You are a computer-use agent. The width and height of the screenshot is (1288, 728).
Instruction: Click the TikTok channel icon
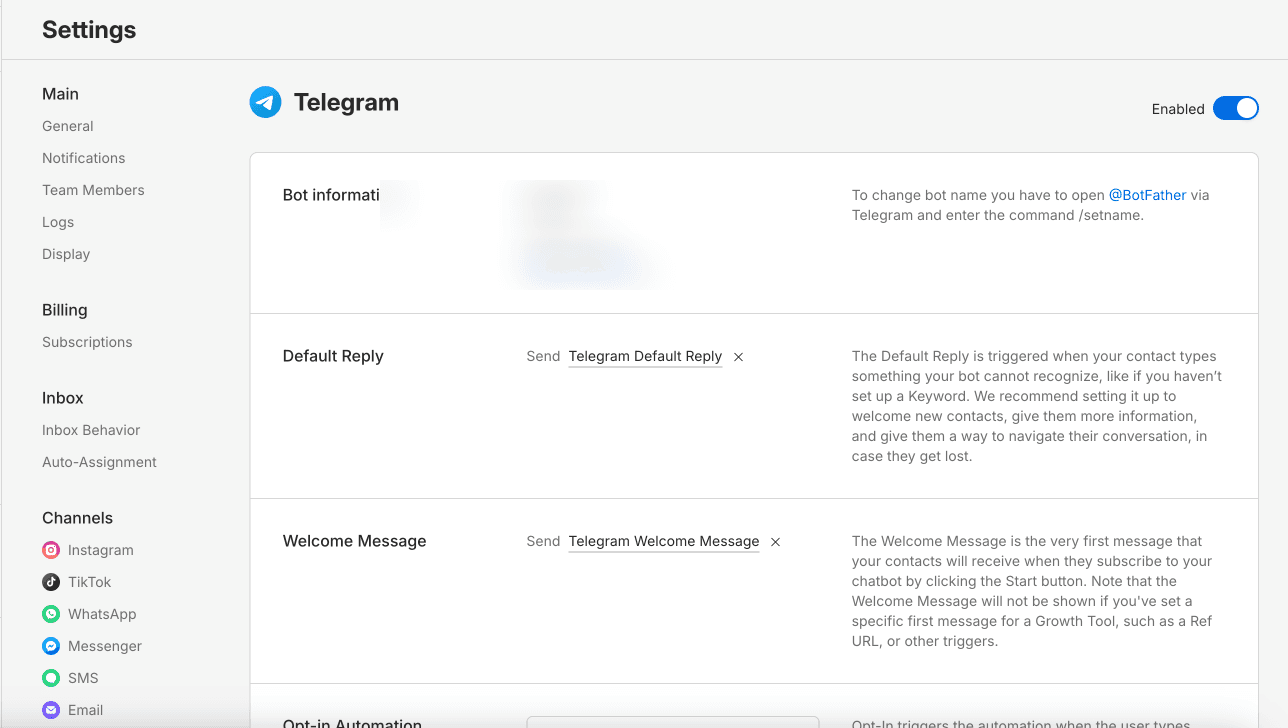(51, 582)
